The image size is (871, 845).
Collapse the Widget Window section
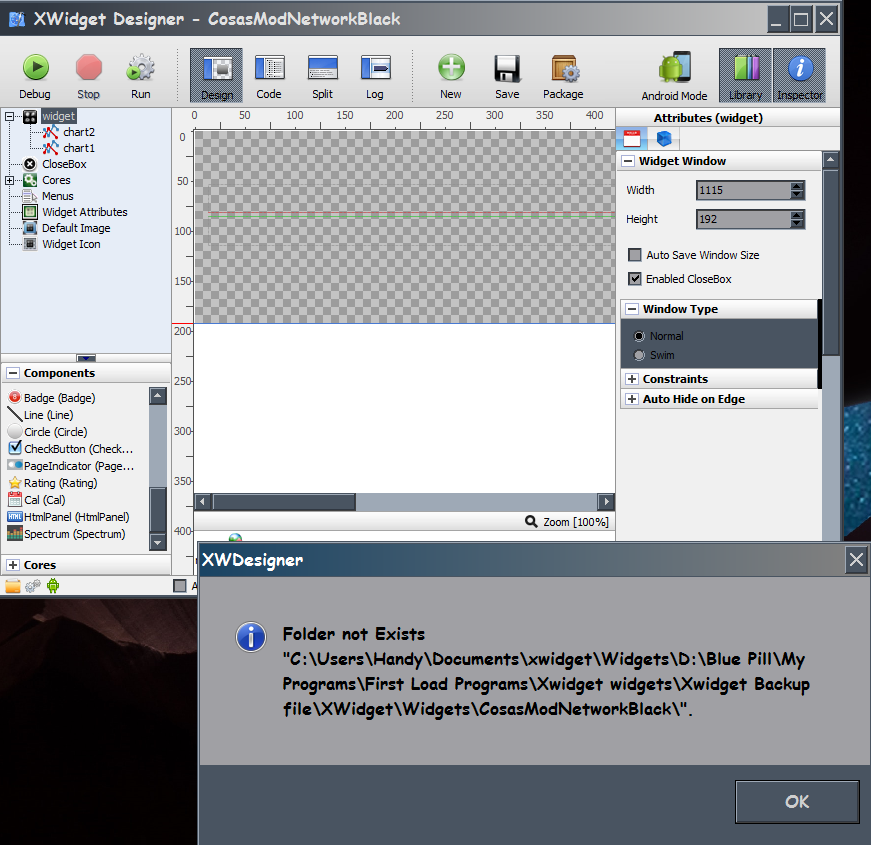coord(628,161)
